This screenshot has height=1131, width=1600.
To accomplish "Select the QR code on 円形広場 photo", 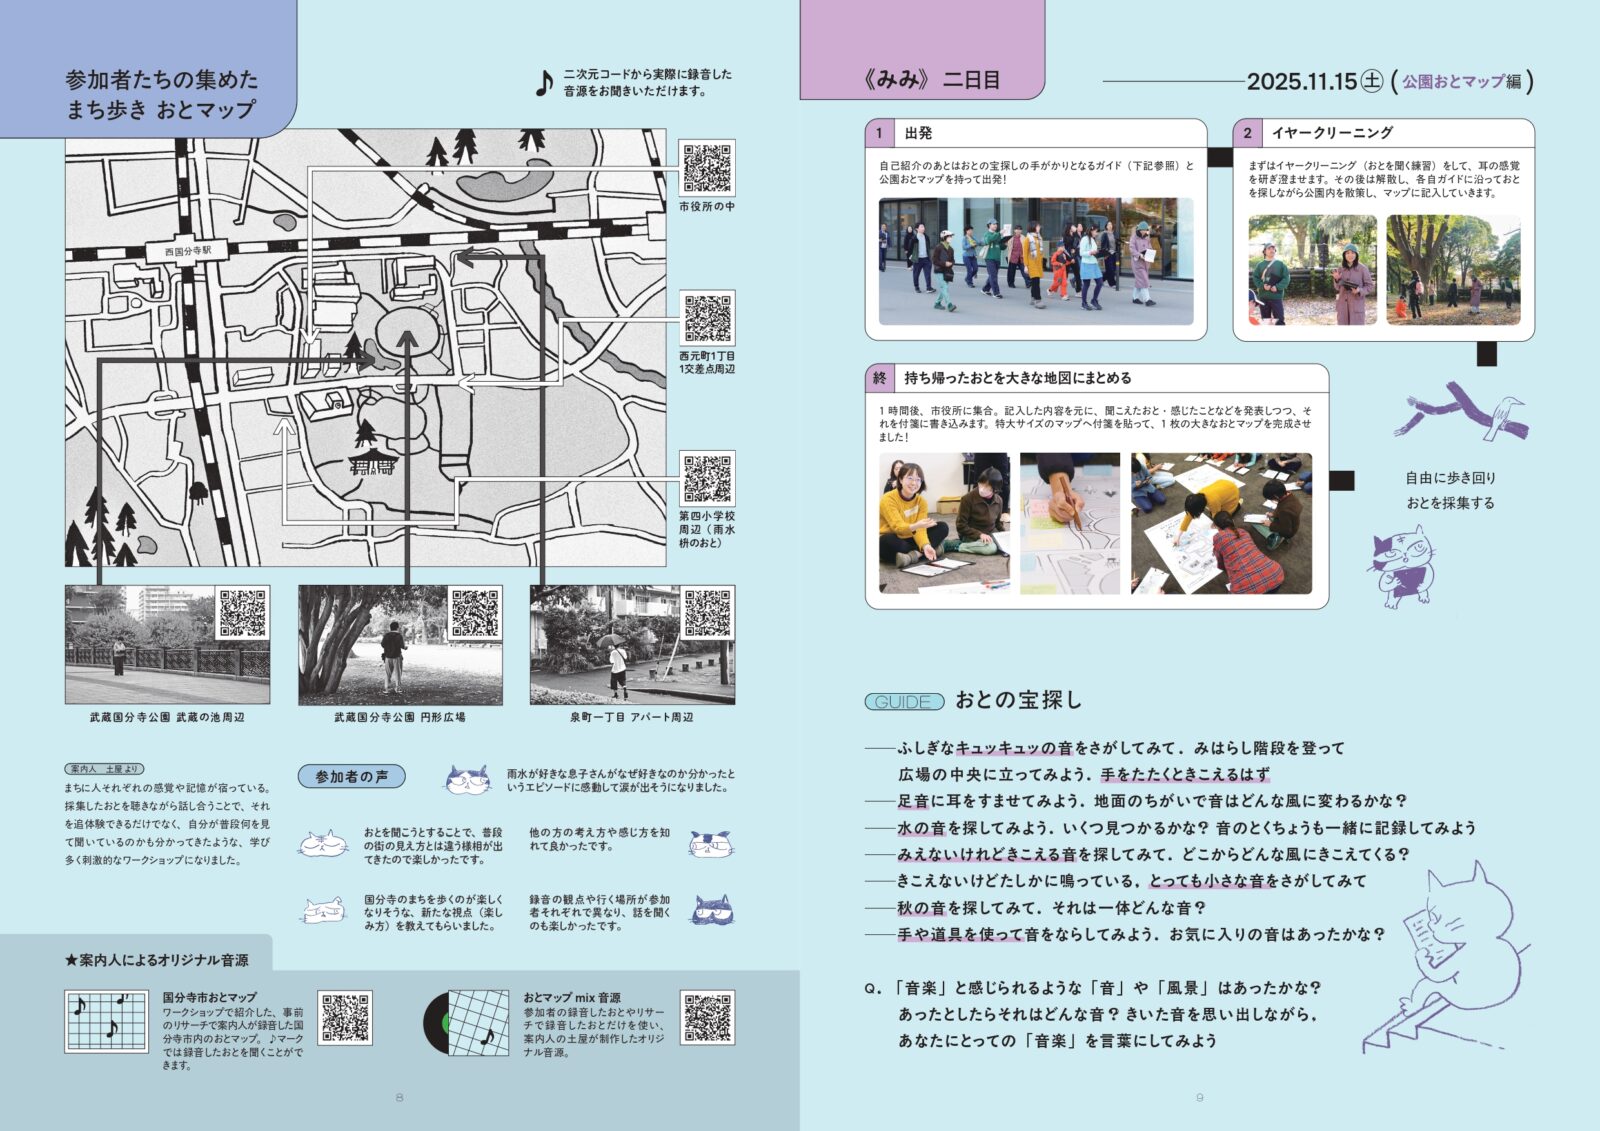I will click(475, 612).
